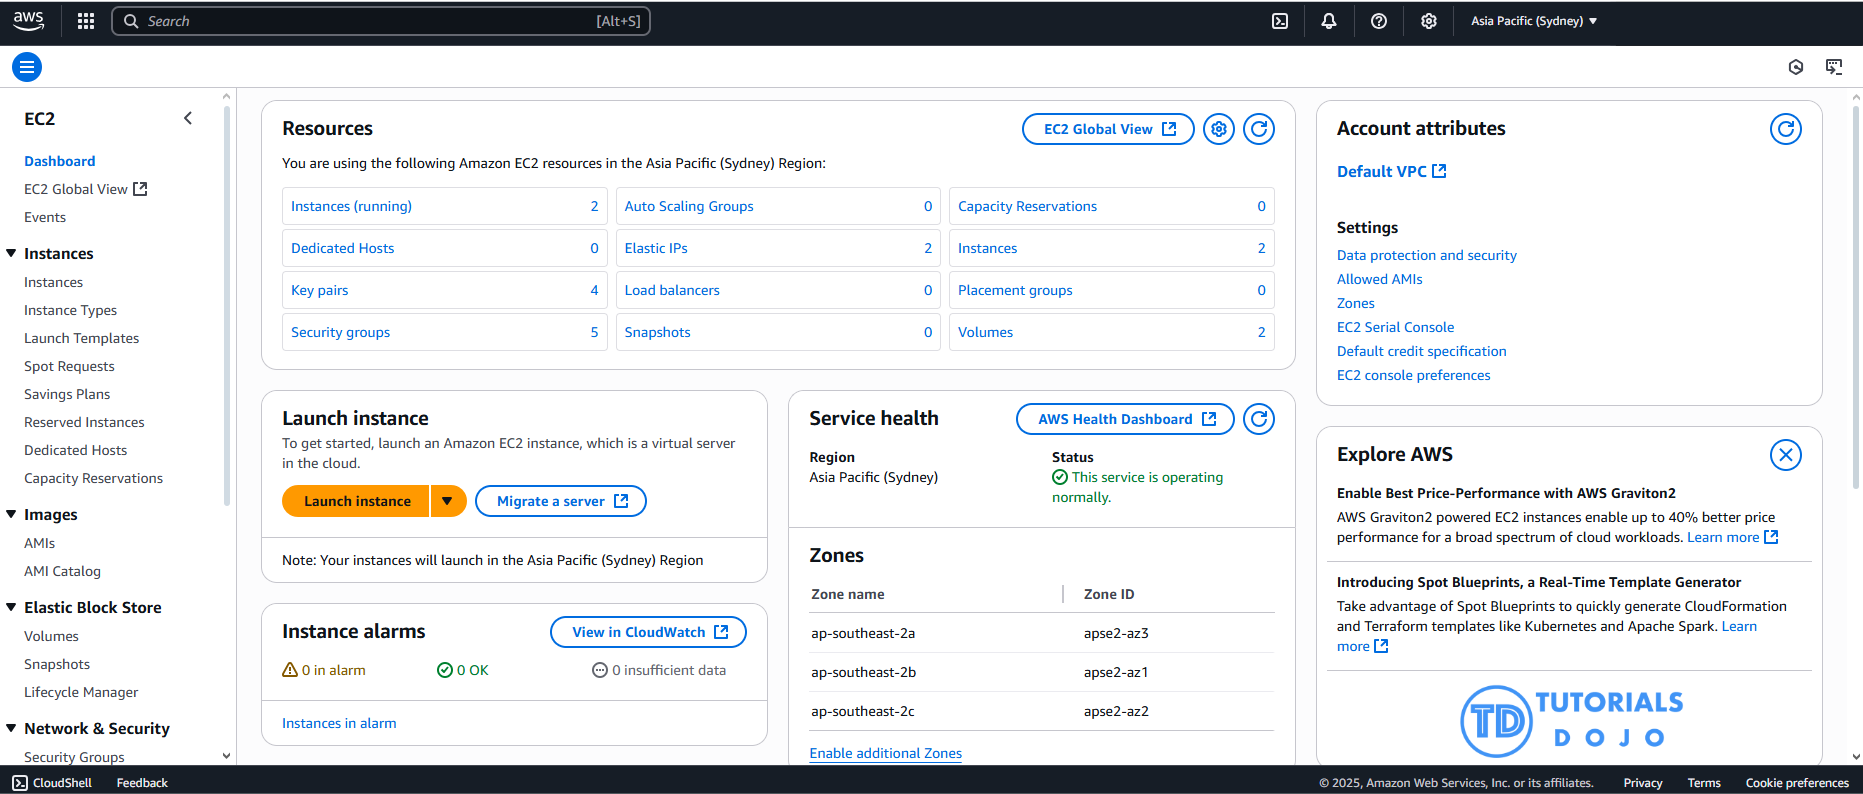This screenshot has height=794, width=1863.
Task: Open Resources settings gear icon
Action: 1219,129
